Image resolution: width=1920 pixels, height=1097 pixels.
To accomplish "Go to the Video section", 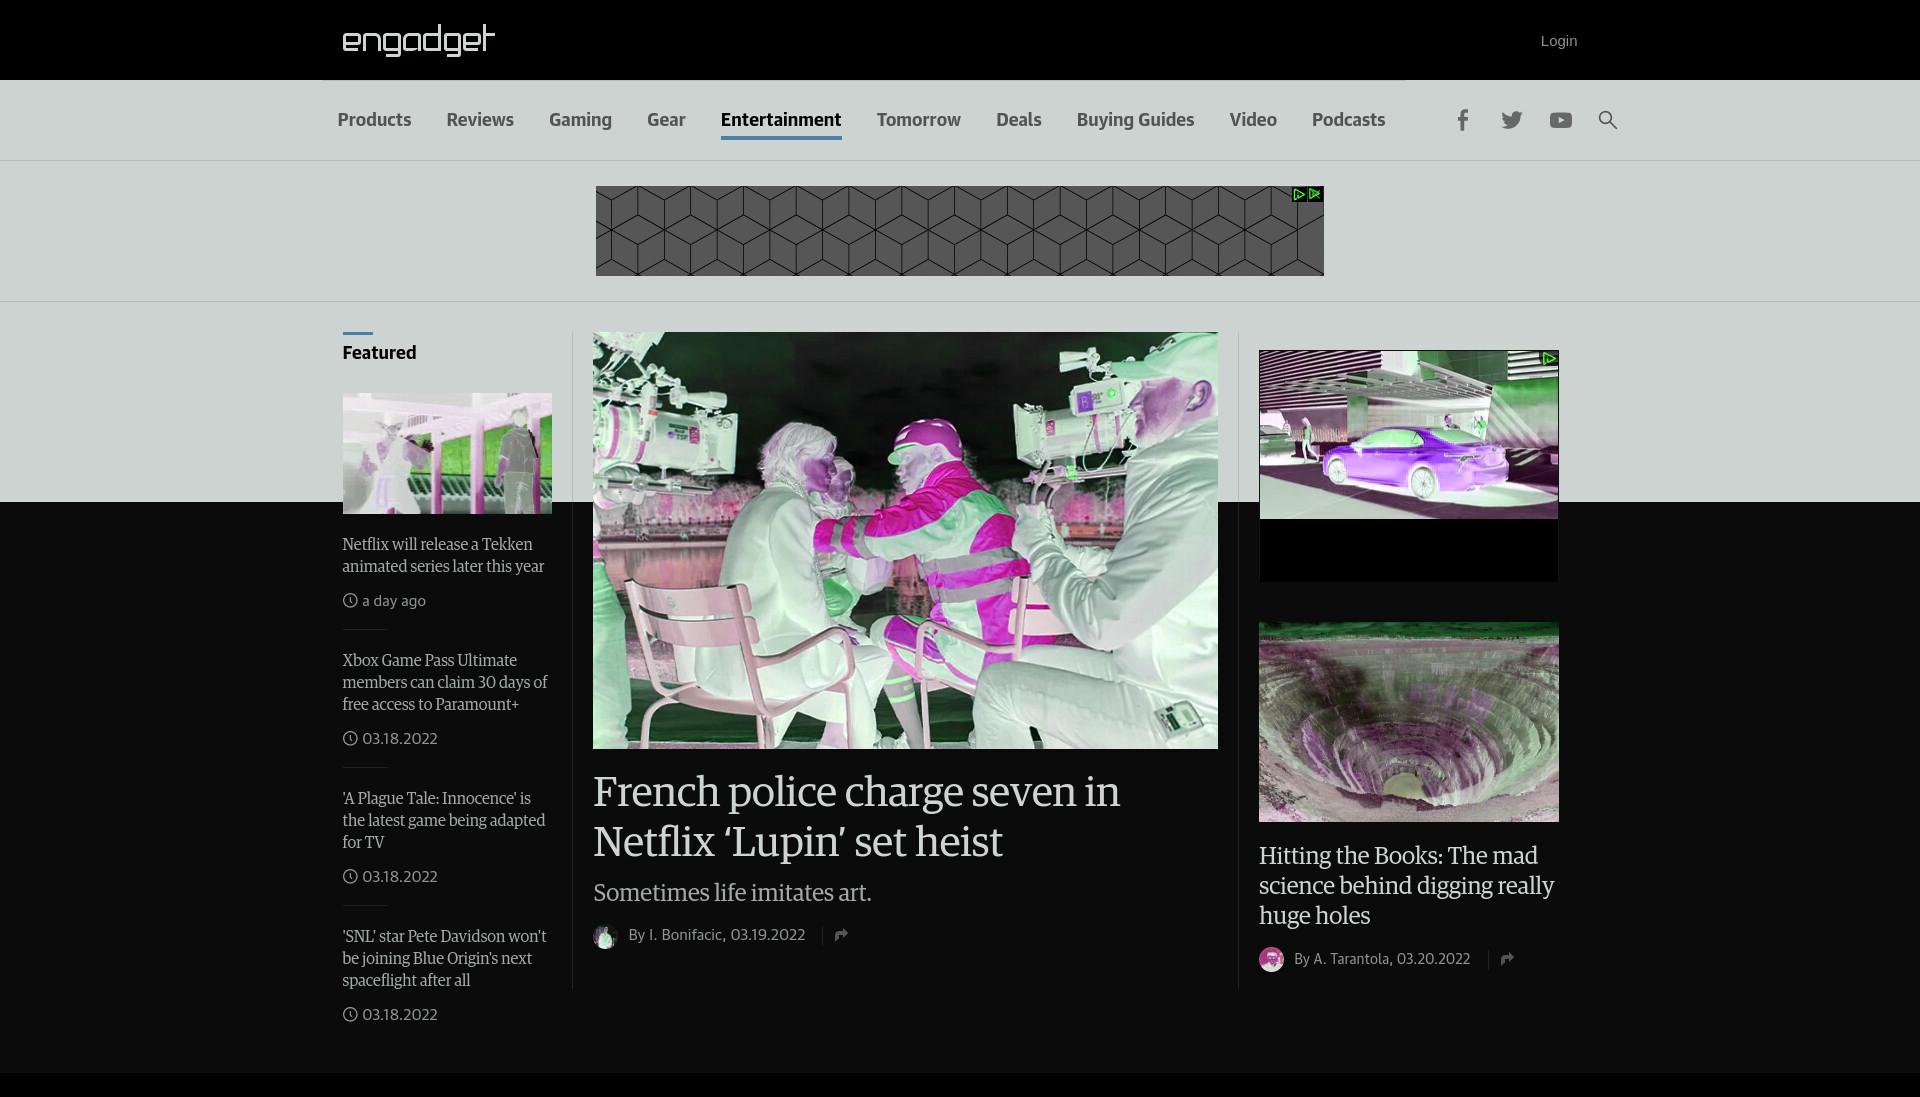I will point(1253,120).
